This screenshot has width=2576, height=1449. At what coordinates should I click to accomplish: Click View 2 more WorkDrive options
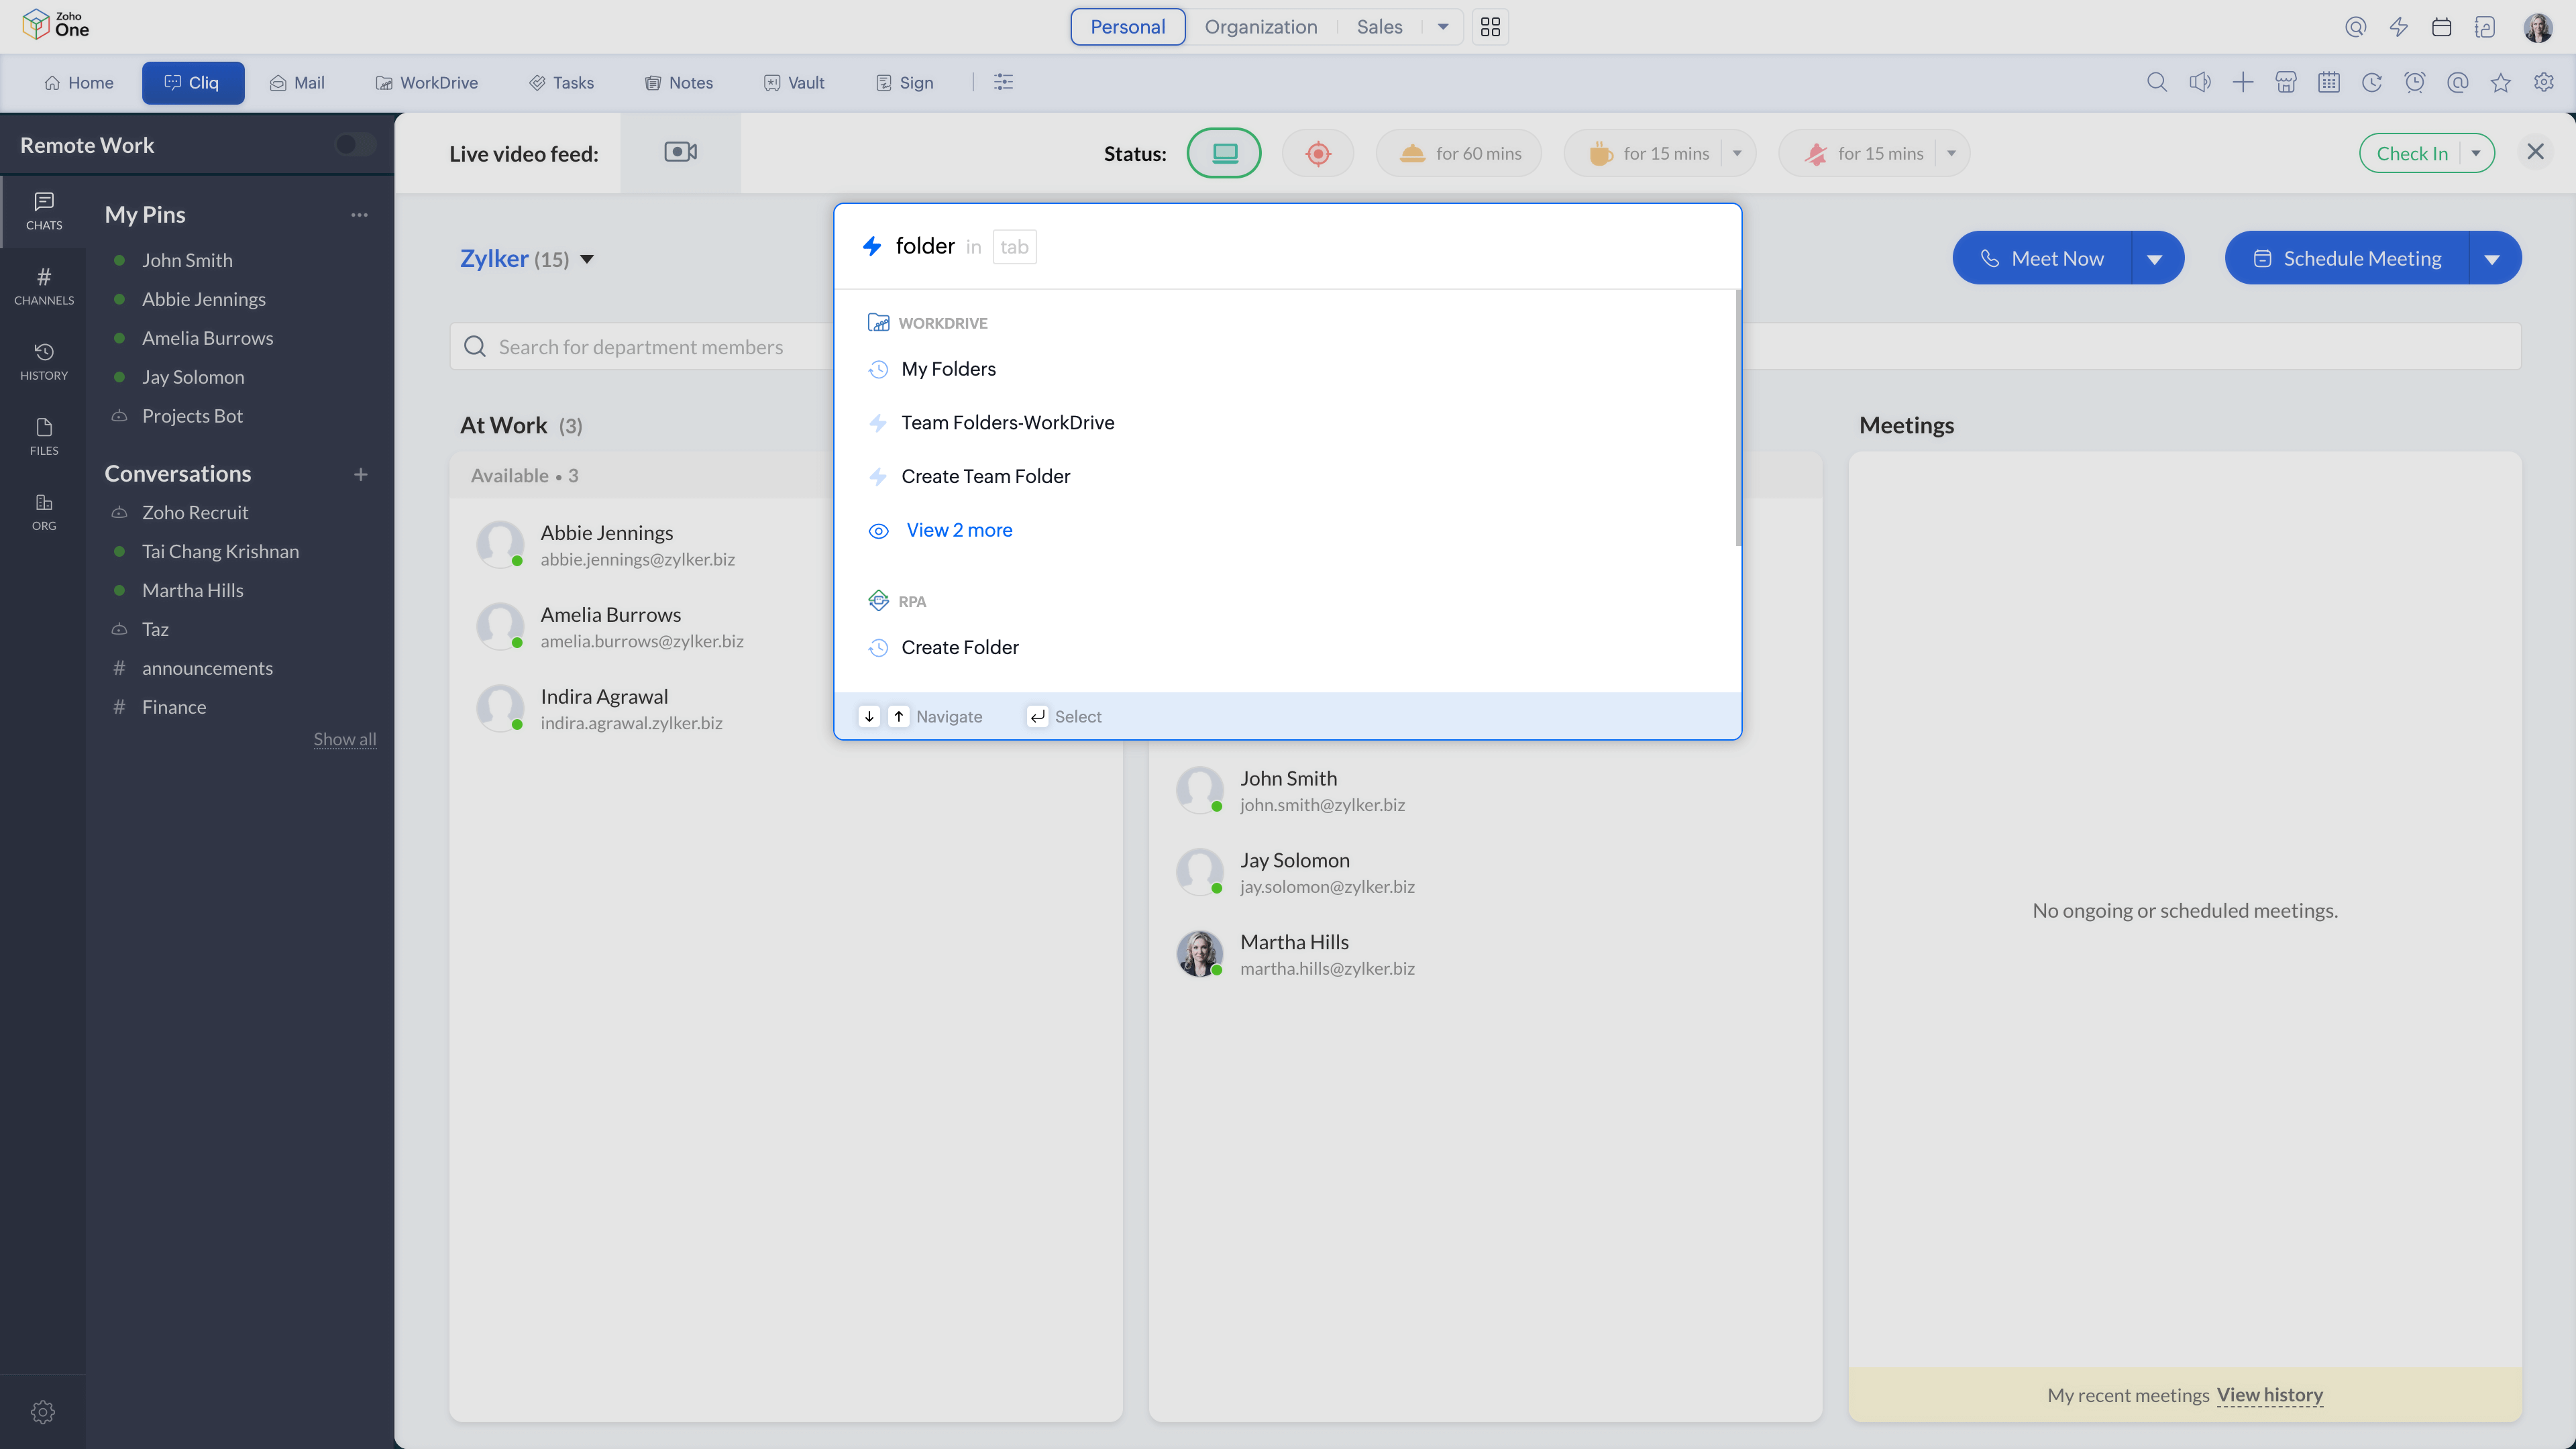coord(958,530)
